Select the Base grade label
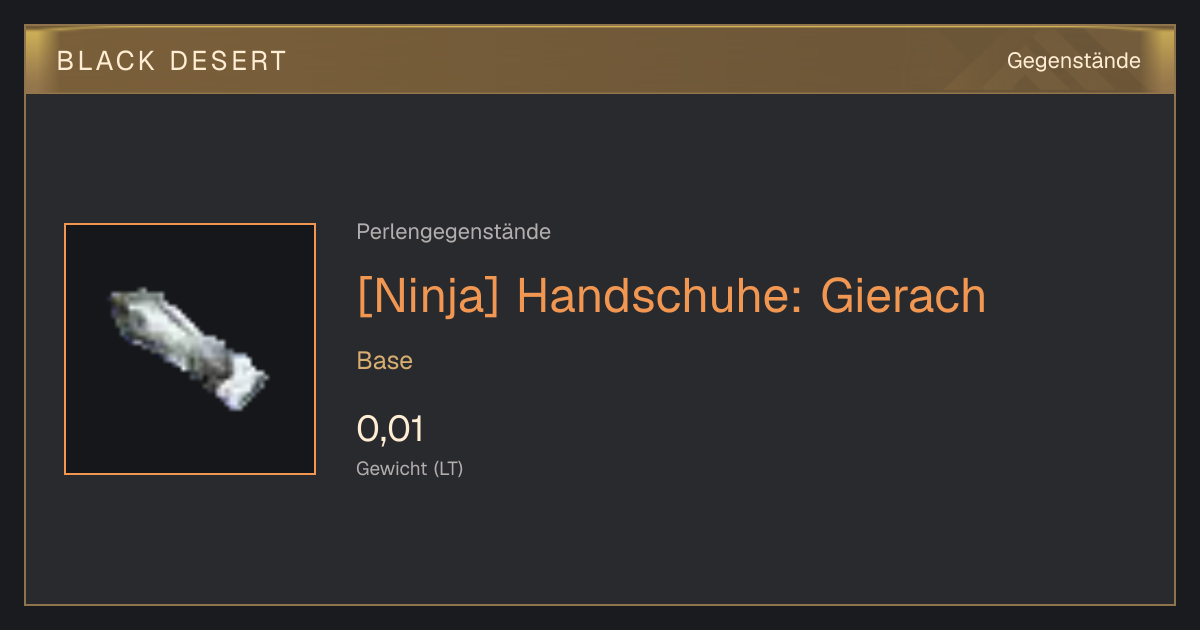The height and width of the screenshot is (630, 1200). point(384,360)
